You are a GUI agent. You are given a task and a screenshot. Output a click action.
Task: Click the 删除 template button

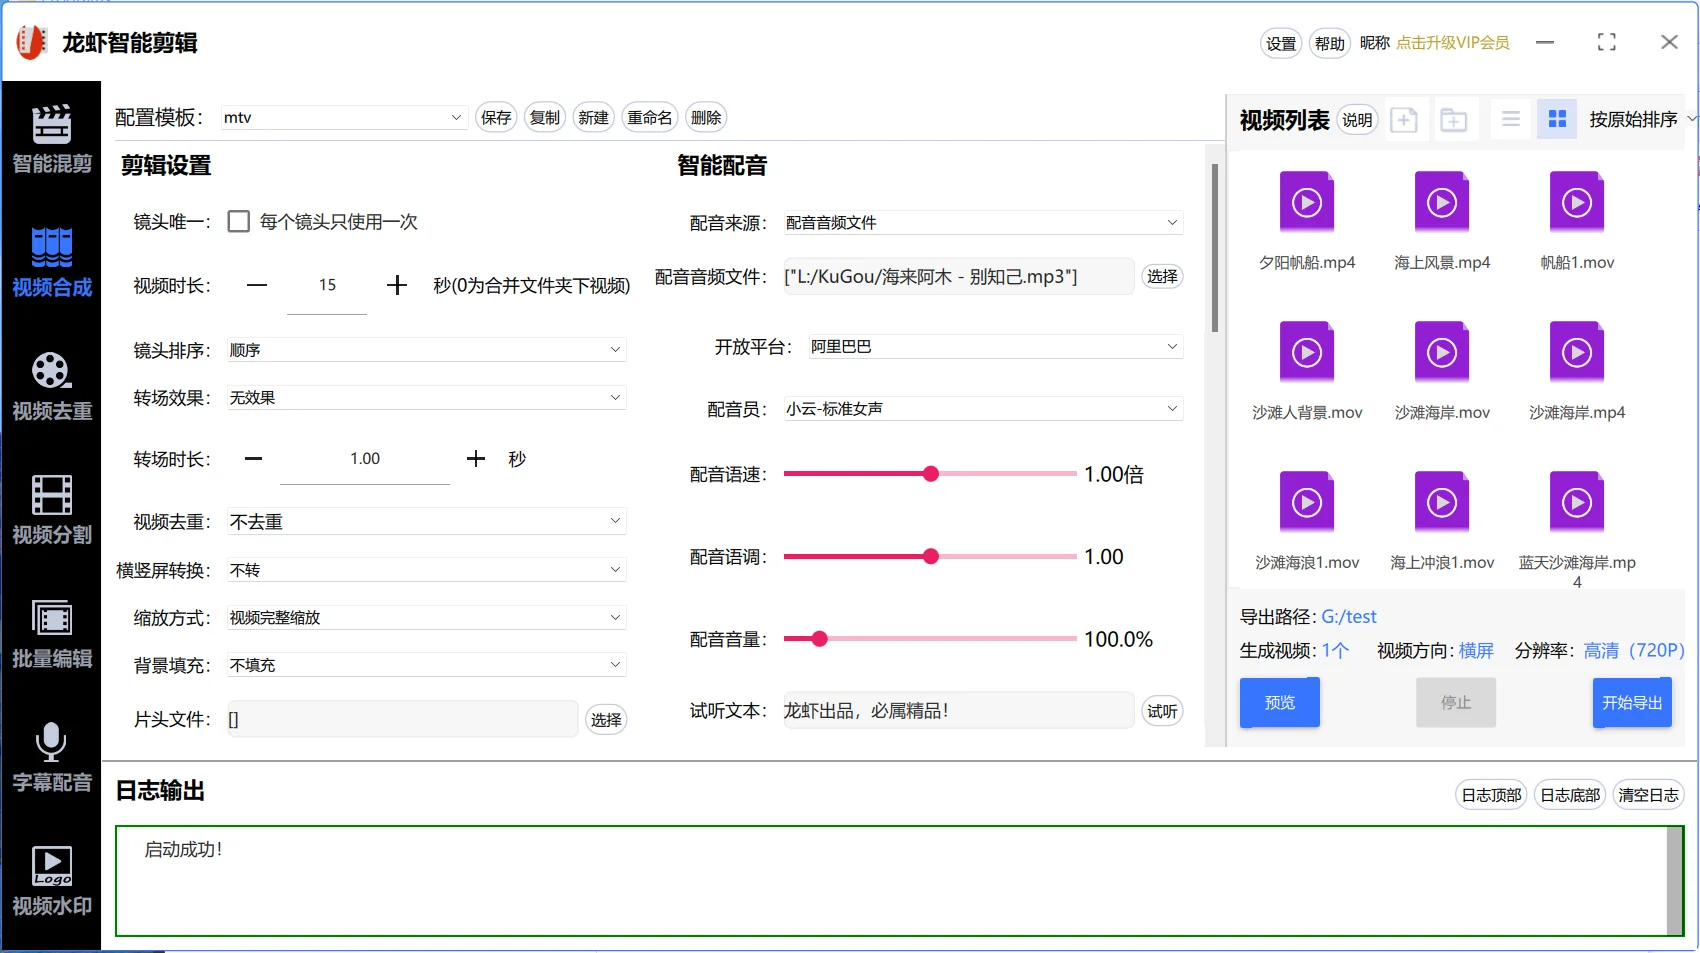coord(706,118)
